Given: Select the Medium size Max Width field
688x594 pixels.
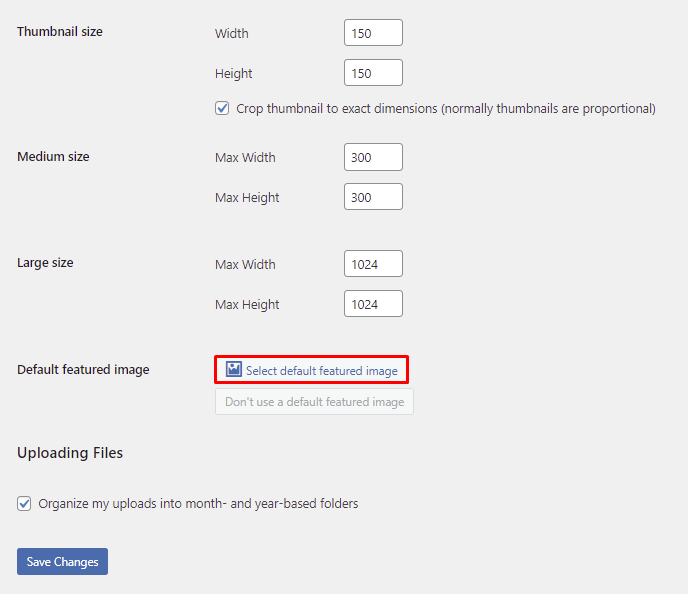Looking at the screenshot, I should coord(373,157).
